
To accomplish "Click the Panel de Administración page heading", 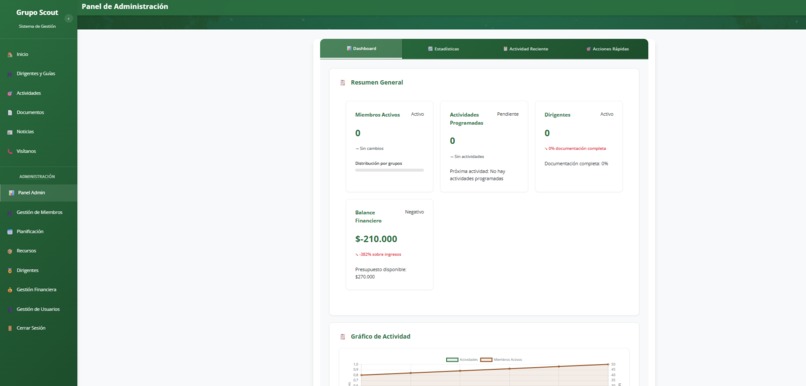I will [125, 7].
